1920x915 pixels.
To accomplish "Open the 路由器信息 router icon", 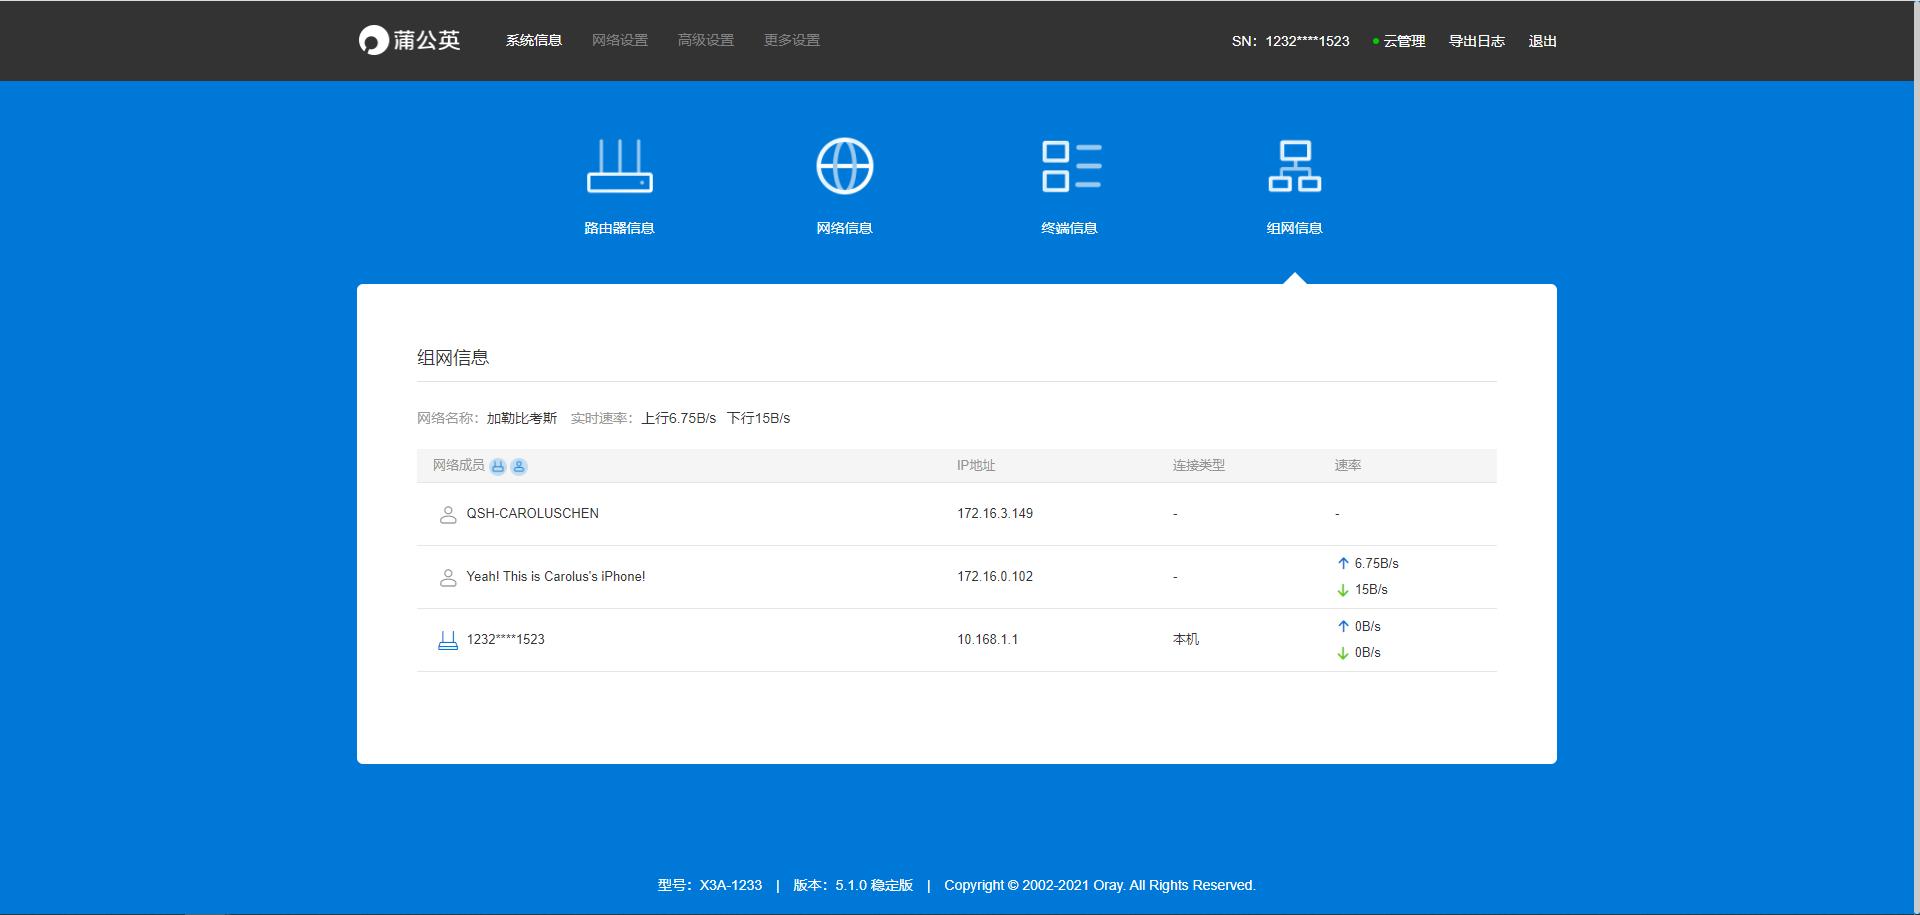I will click(x=619, y=167).
